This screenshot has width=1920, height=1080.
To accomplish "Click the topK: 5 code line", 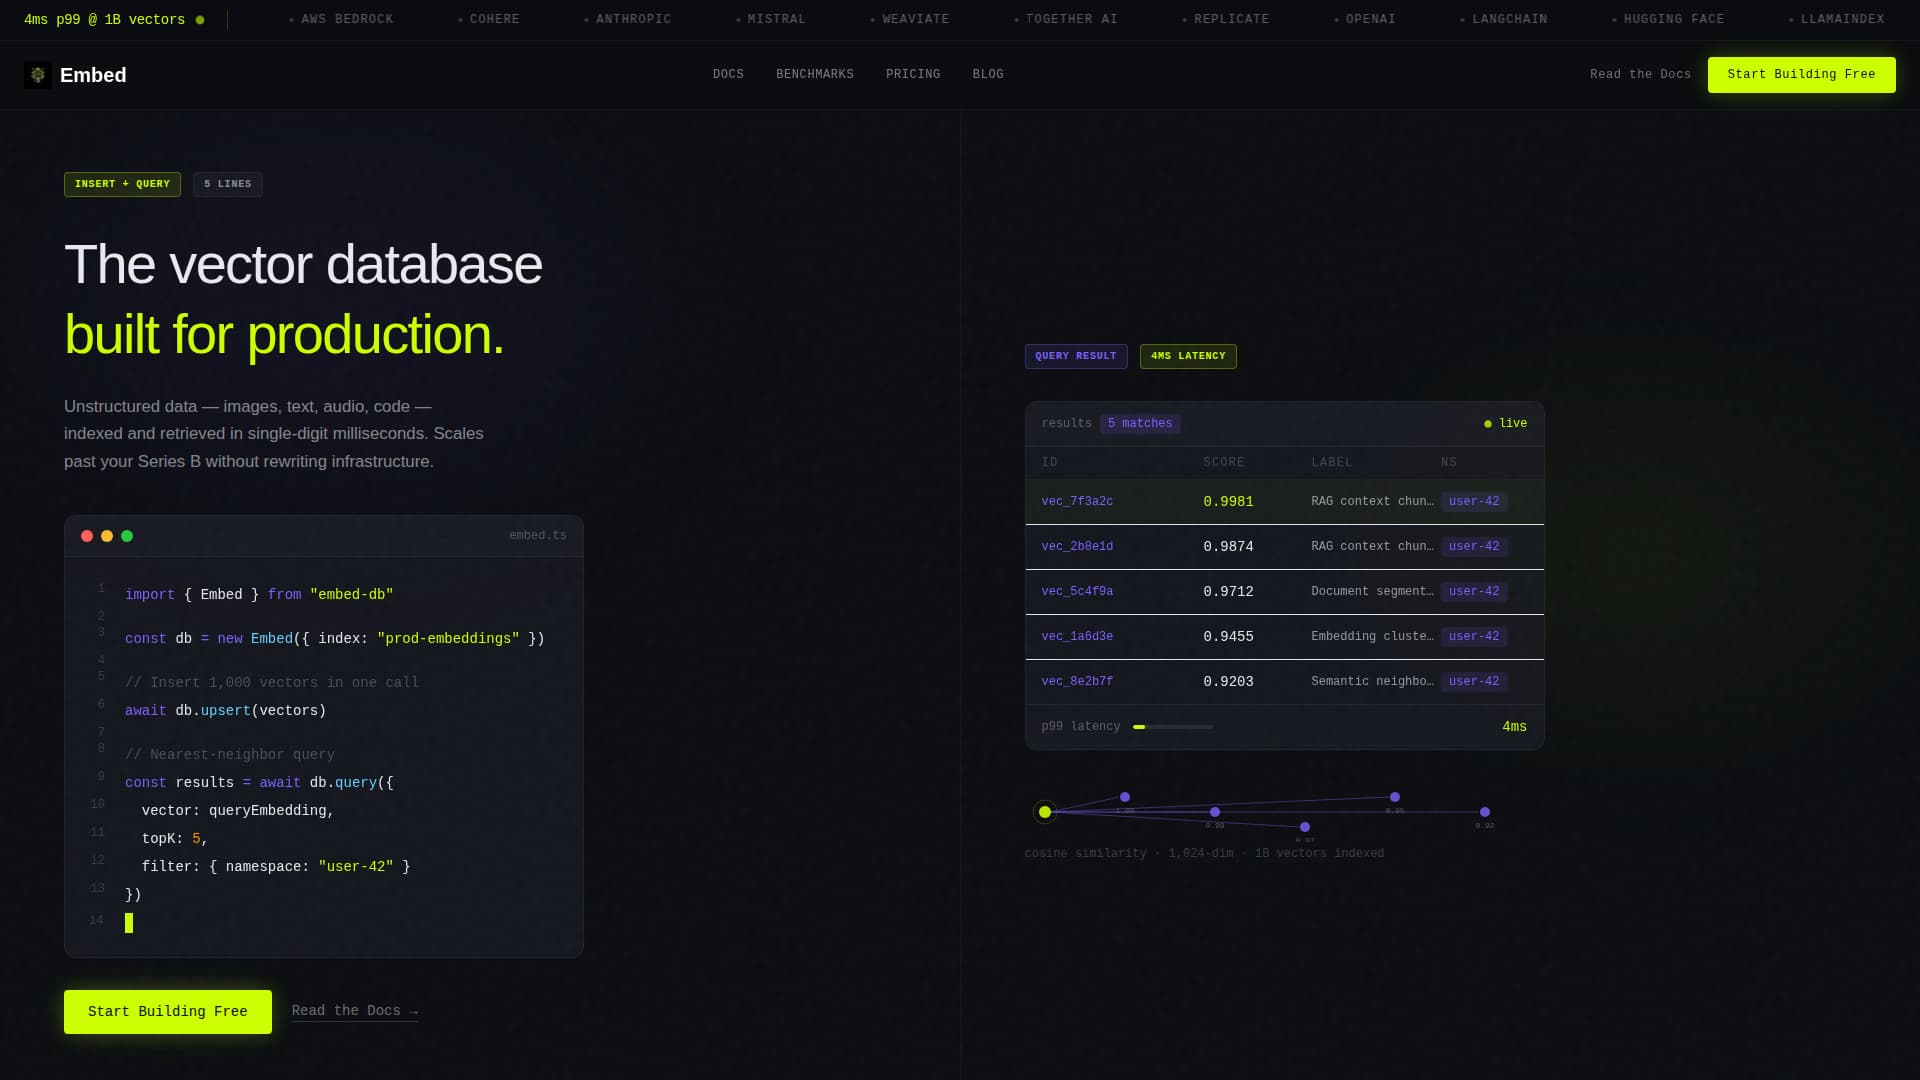I will coord(175,839).
